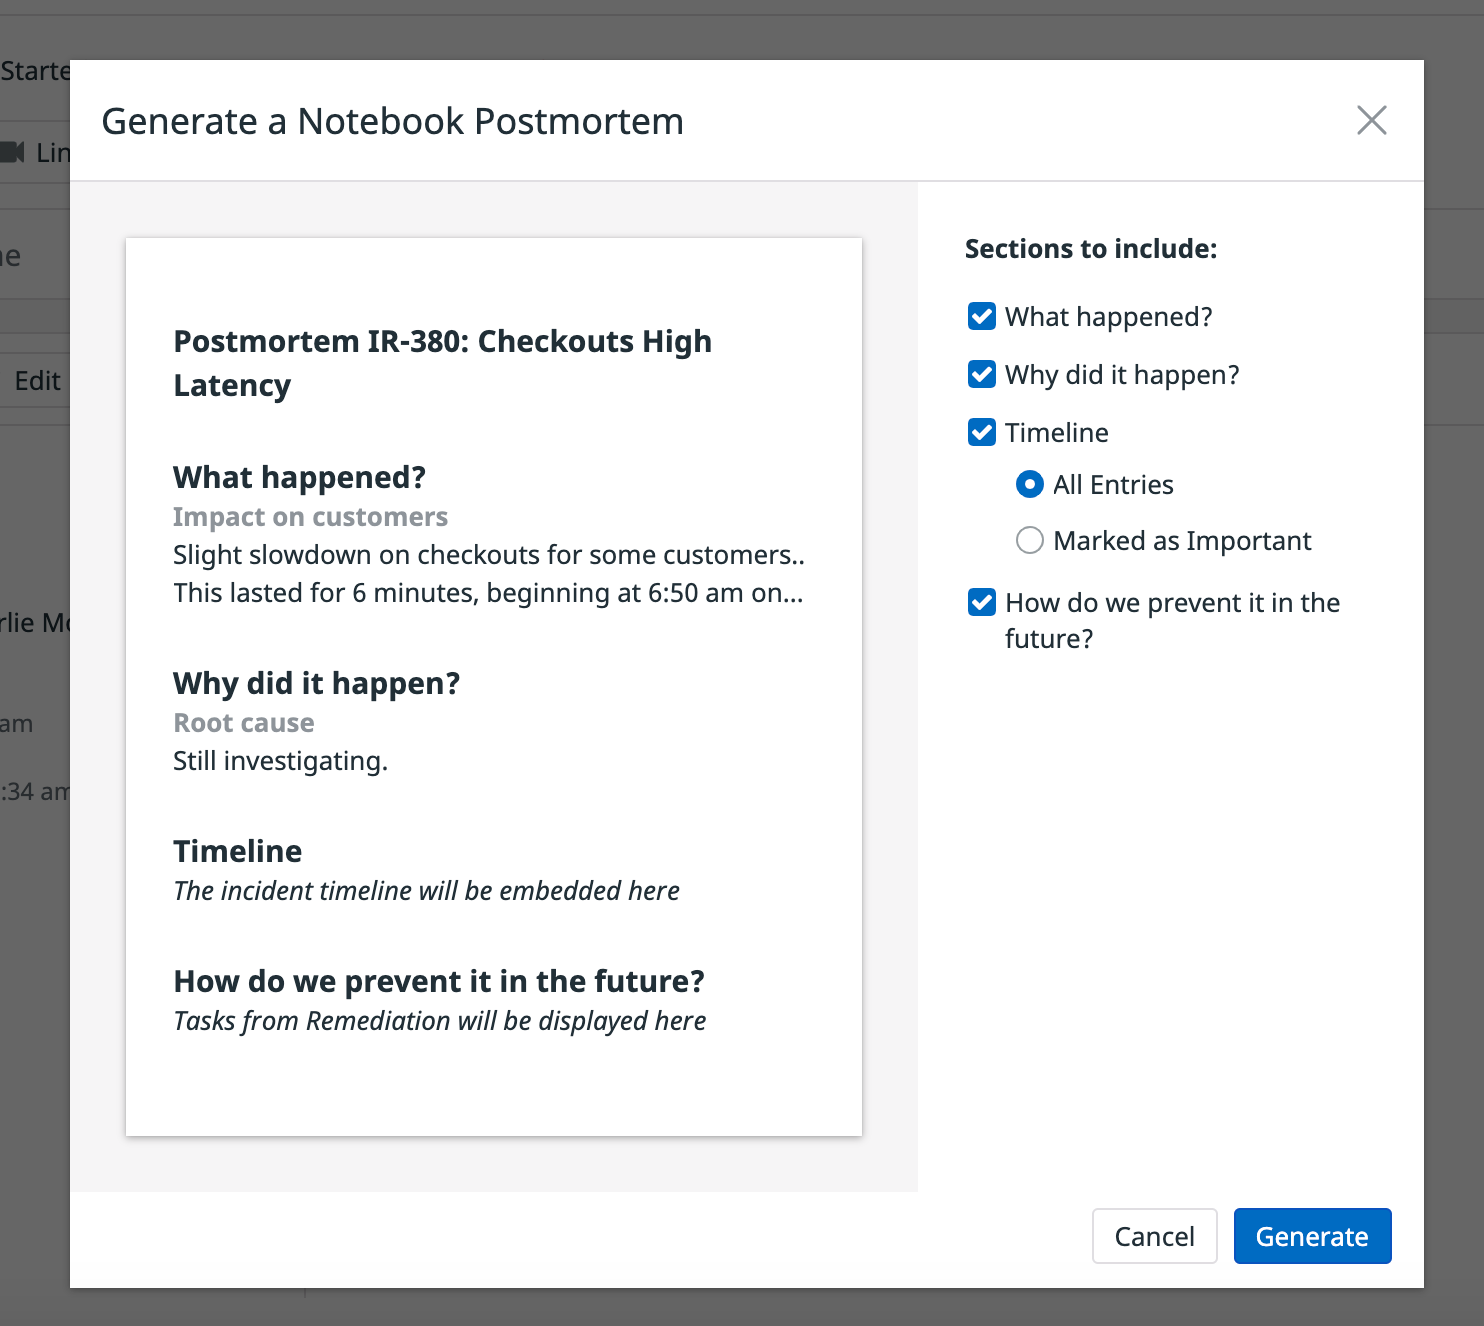
Task: Select the "Marked as Important" option
Action: point(1029,540)
